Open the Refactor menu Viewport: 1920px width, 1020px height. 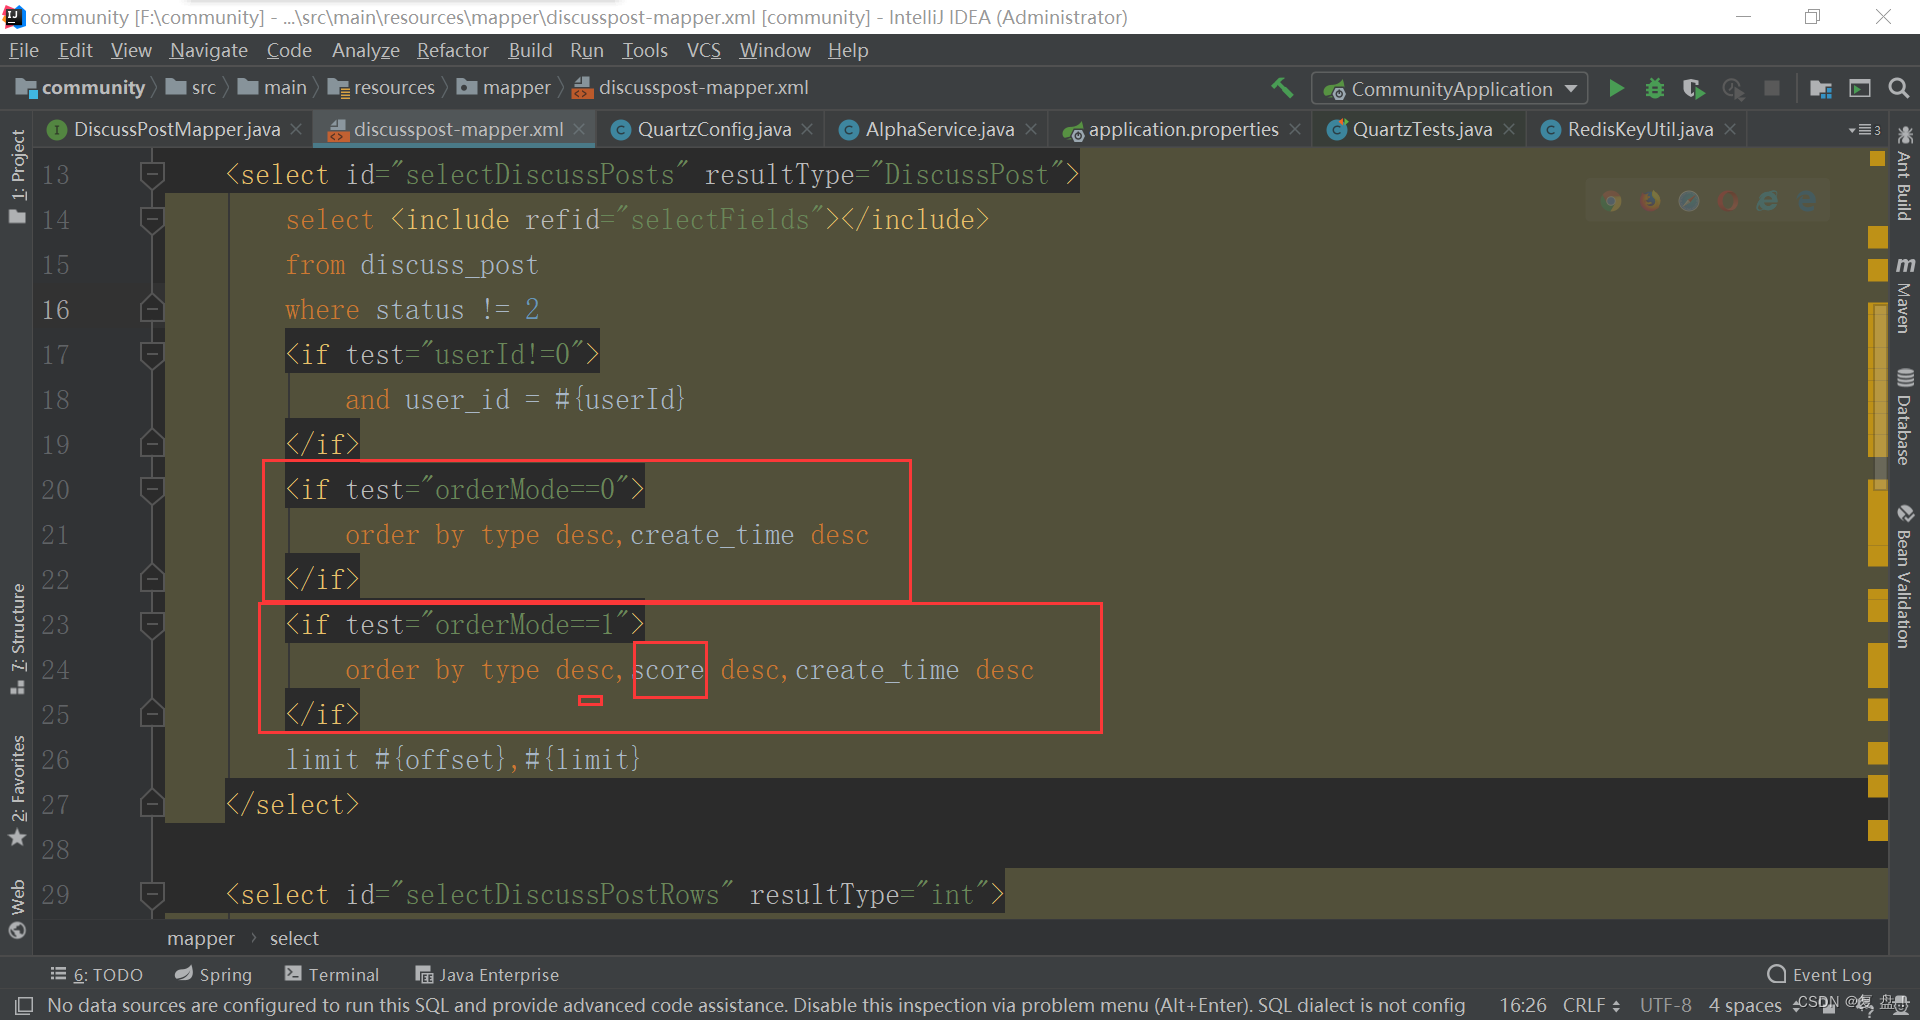(452, 50)
